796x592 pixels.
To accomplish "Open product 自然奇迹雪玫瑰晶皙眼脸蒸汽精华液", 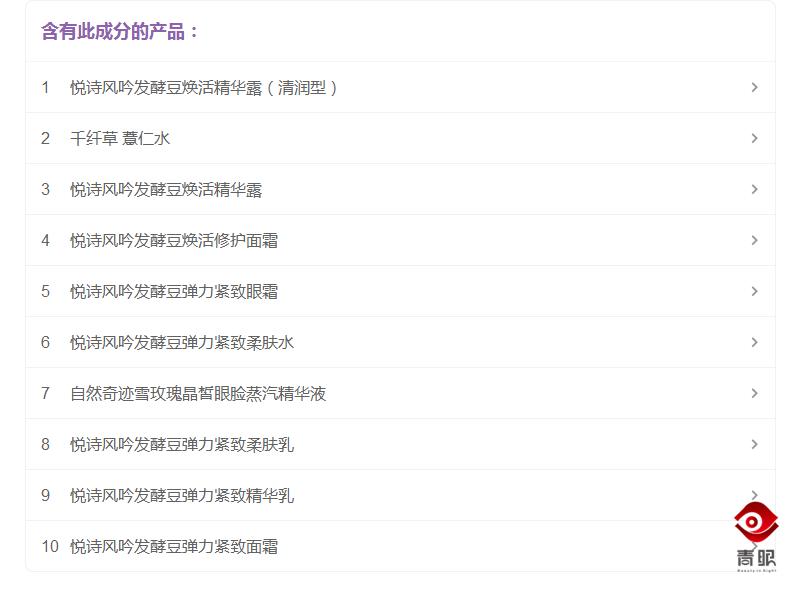I will [x=400, y=393].
